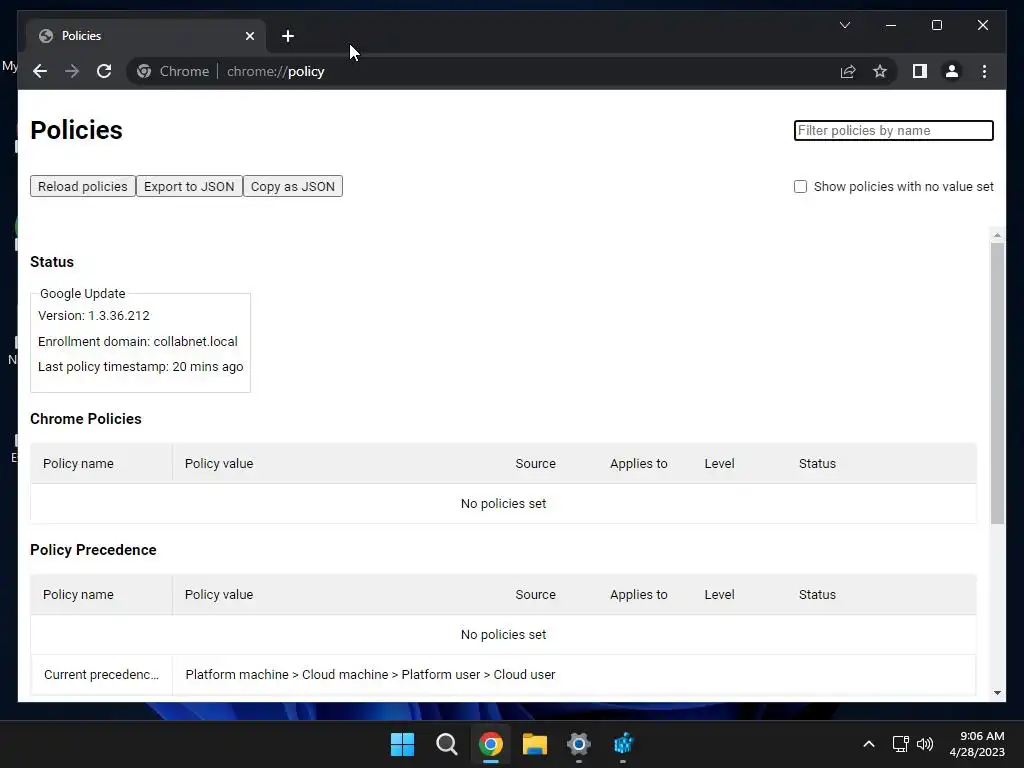Click the network tray icon
The height and width of the screenshot is (768, 1024).
(x=901, y=744)
